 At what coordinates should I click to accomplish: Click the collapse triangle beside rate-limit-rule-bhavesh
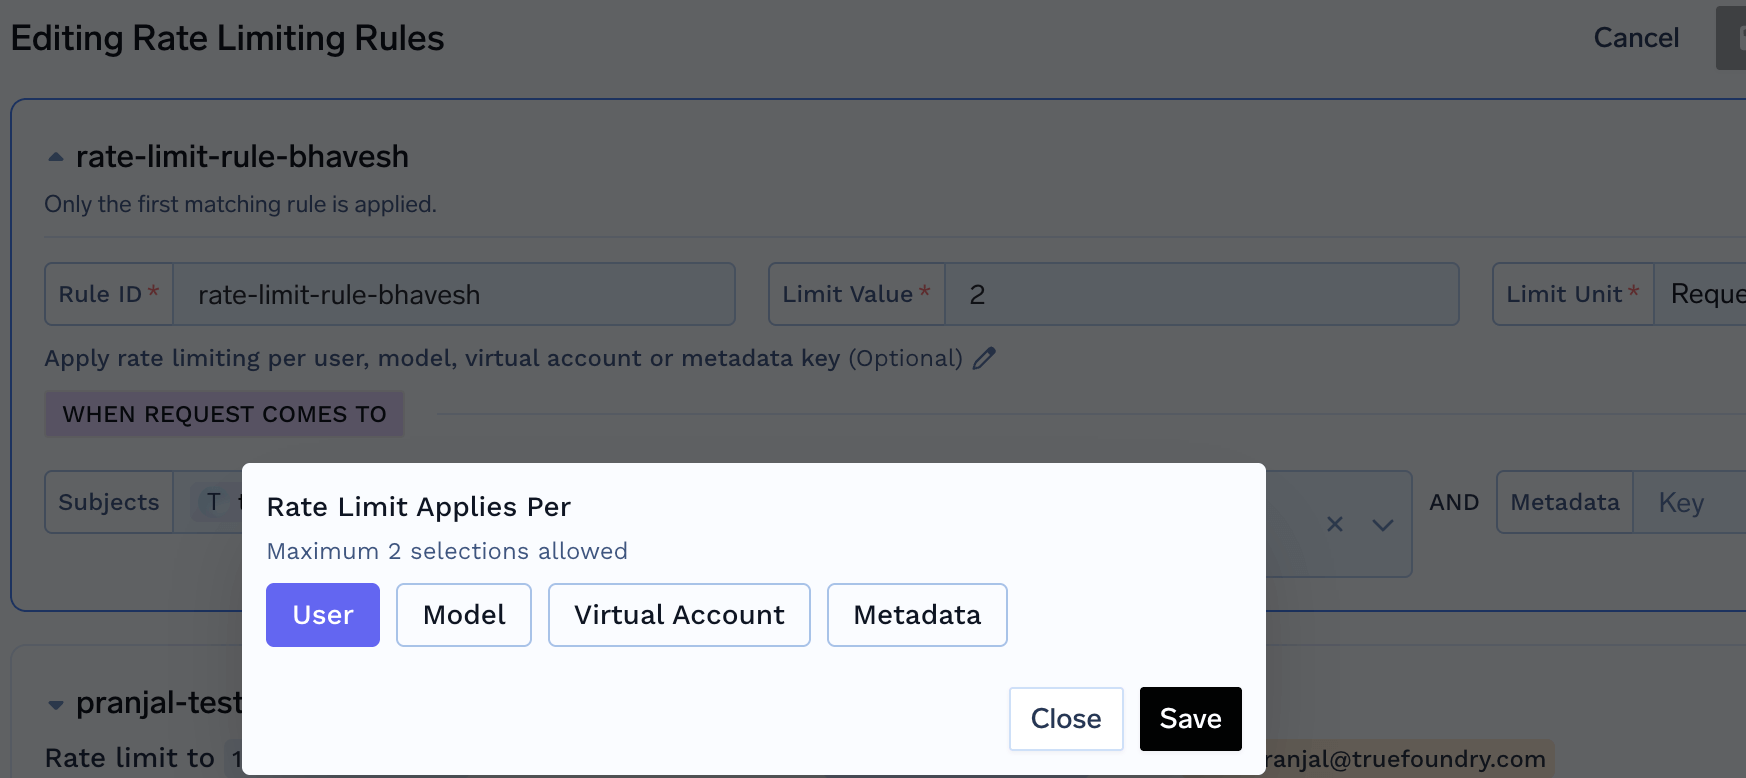56,156
